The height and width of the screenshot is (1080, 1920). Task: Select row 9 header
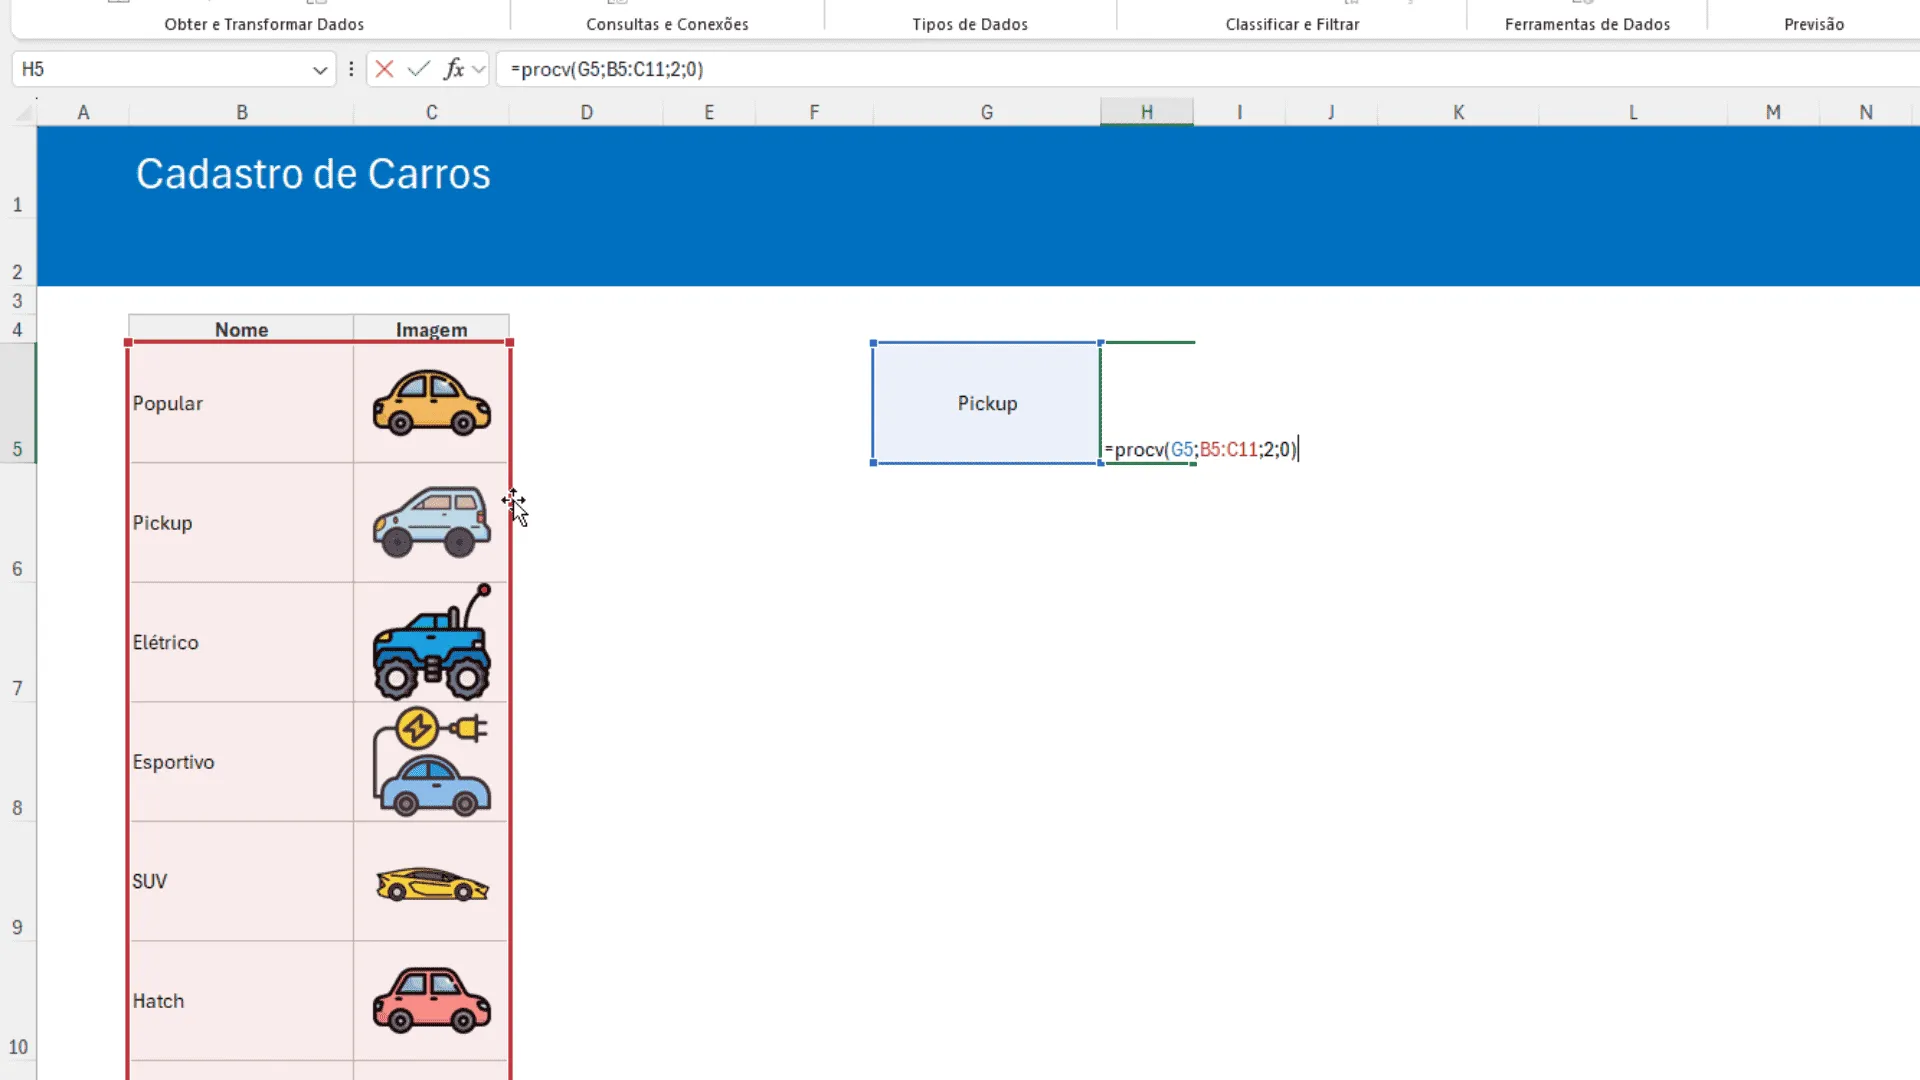(x=18, y=881)
